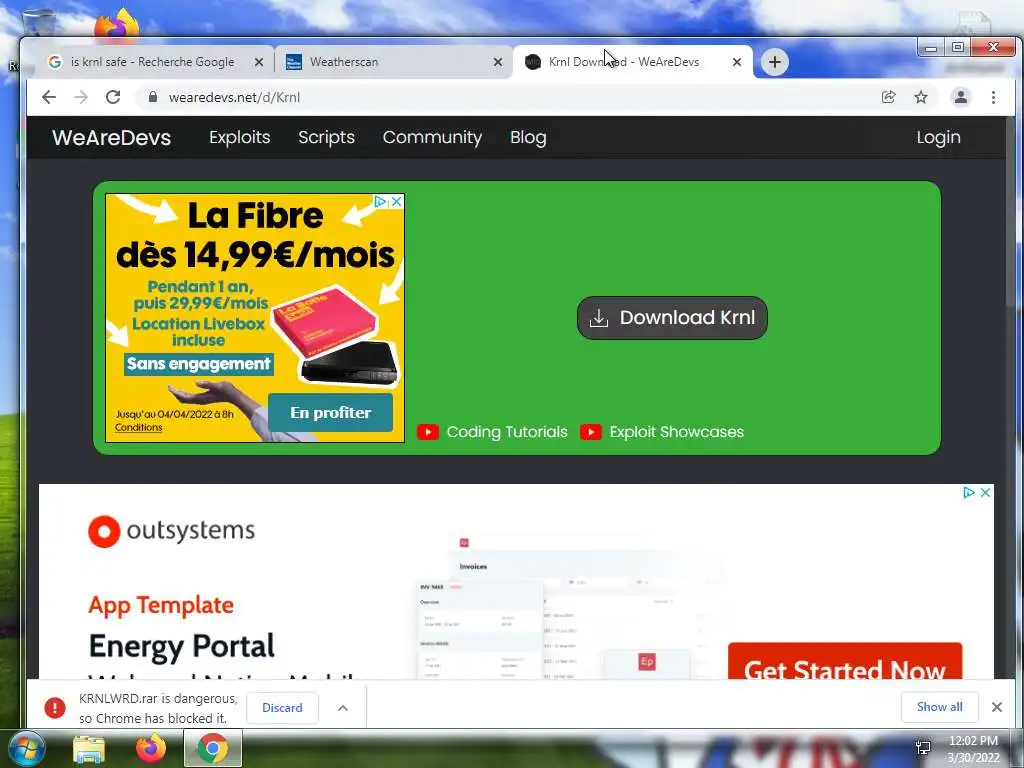Click AdChoices icon on OutSystems ad
The height and width of the screenshot is (768, 1024).
tap(969, 492)
